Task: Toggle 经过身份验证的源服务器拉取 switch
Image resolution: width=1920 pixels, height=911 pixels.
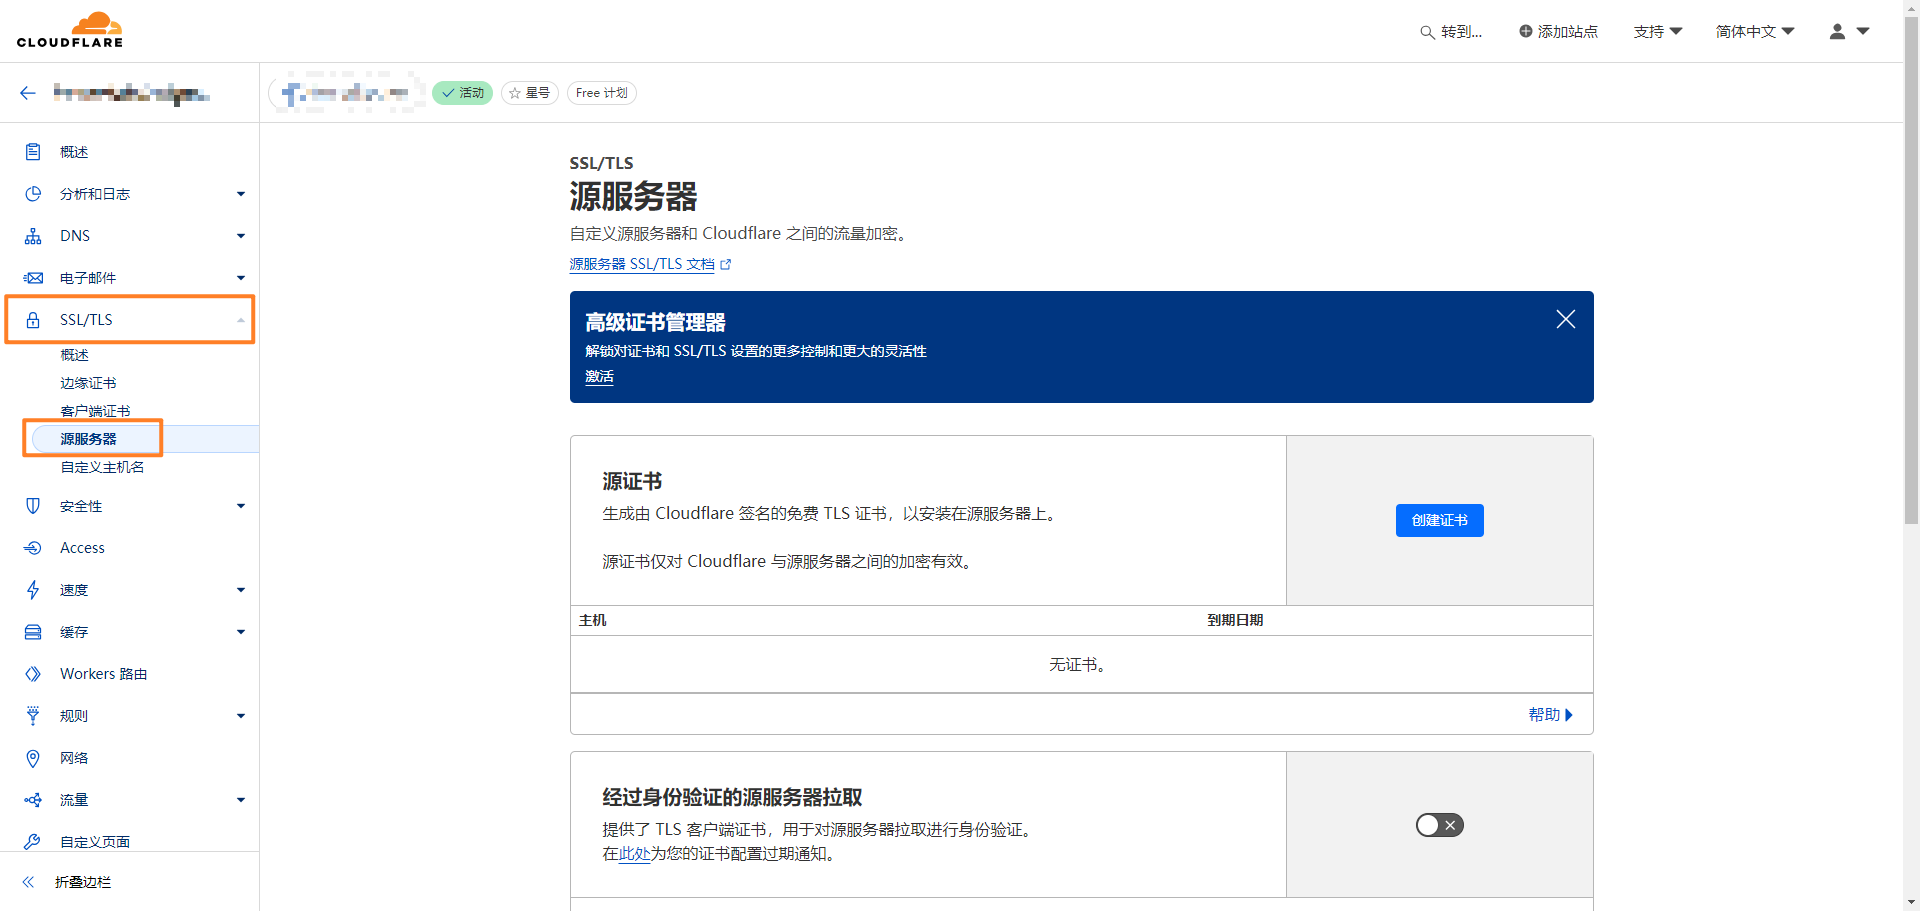Action: pos(1440,825)
